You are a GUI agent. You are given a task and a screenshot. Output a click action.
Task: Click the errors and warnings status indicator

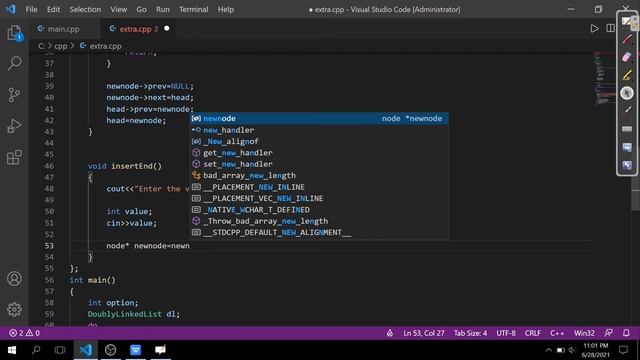[24, 333]
